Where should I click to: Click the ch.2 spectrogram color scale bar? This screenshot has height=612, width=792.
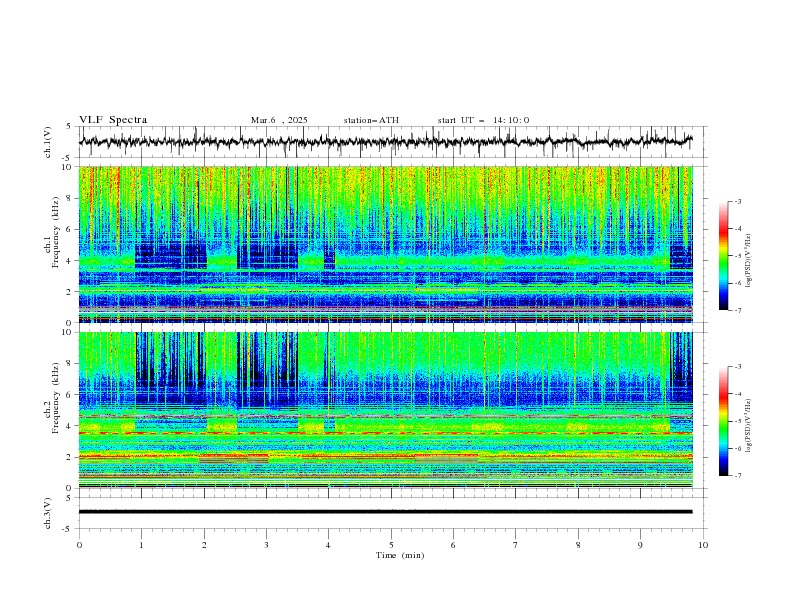coord(723,421)
